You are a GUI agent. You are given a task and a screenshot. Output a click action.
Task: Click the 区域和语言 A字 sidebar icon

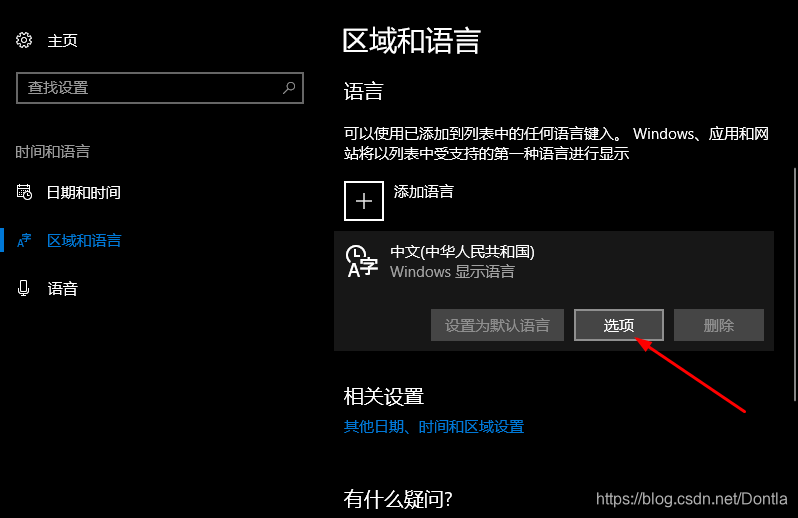pos(24,240)
